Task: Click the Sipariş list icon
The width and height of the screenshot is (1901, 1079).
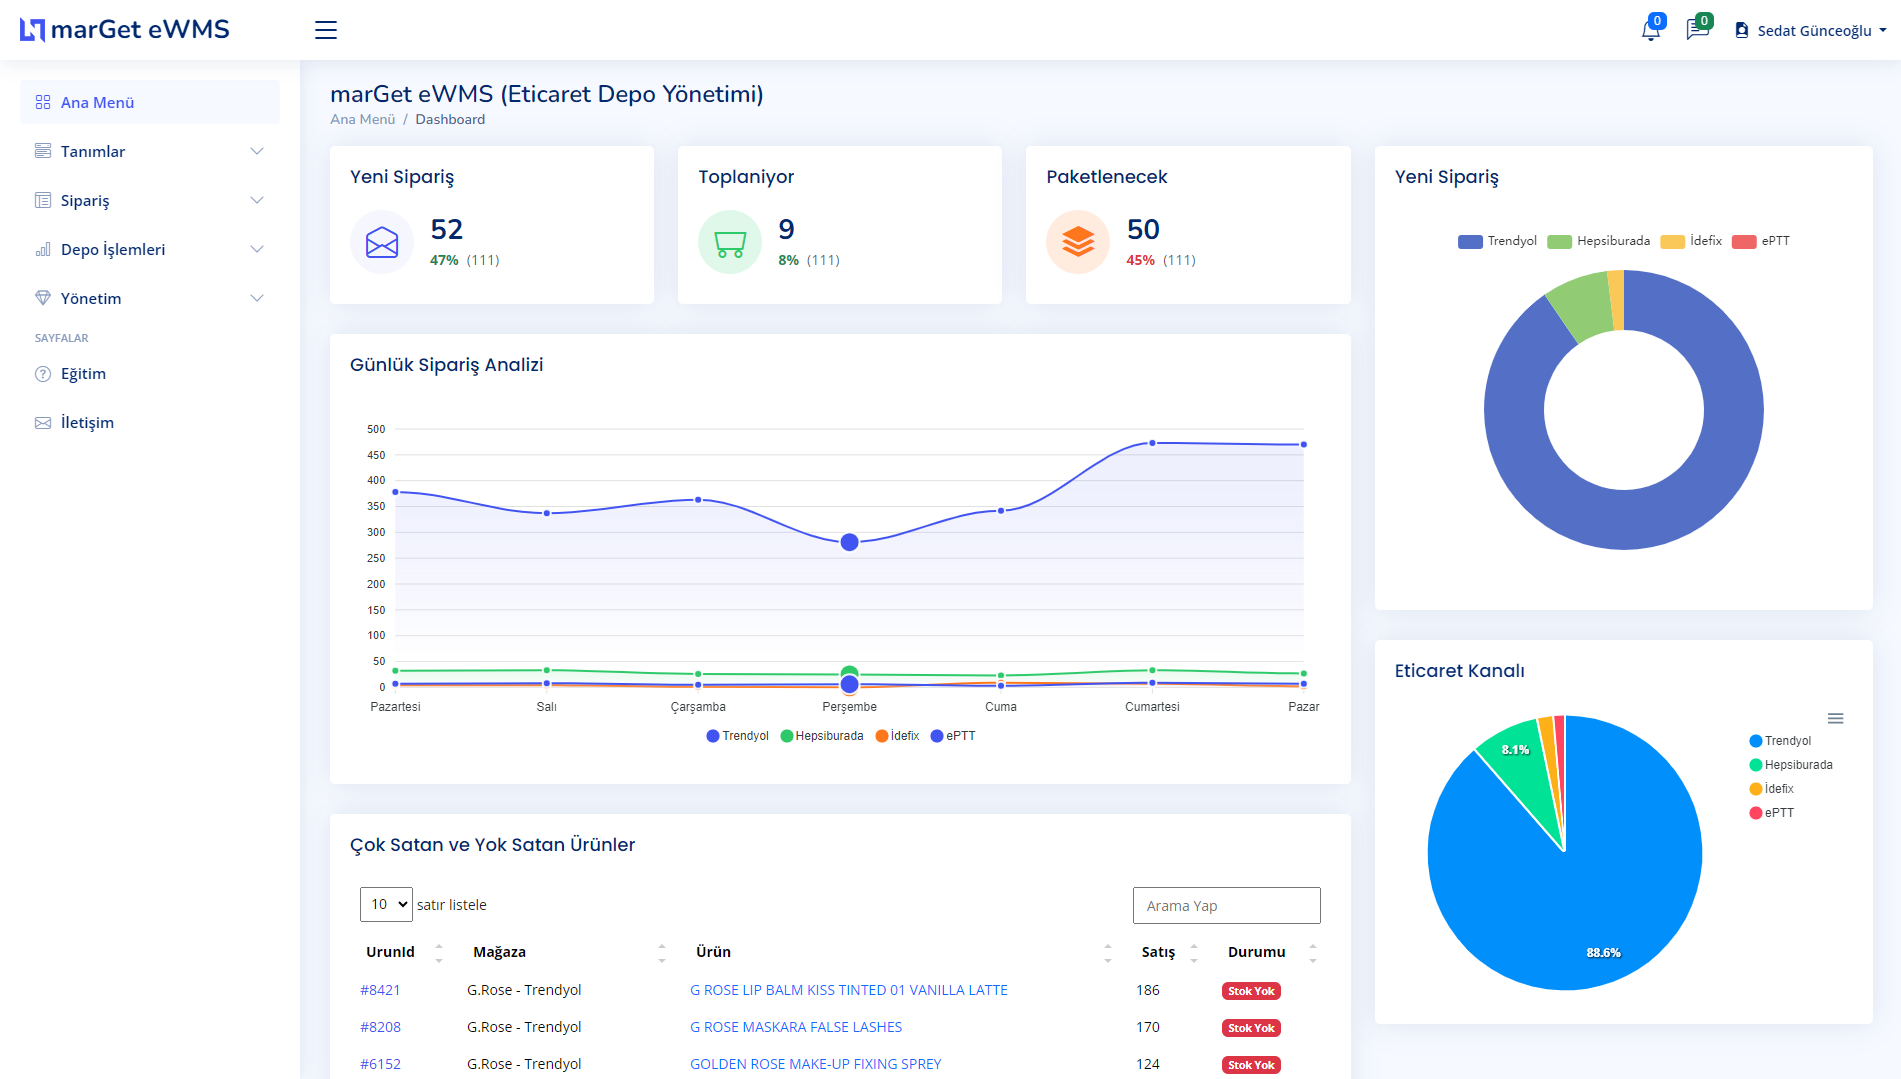Action: 43,200
